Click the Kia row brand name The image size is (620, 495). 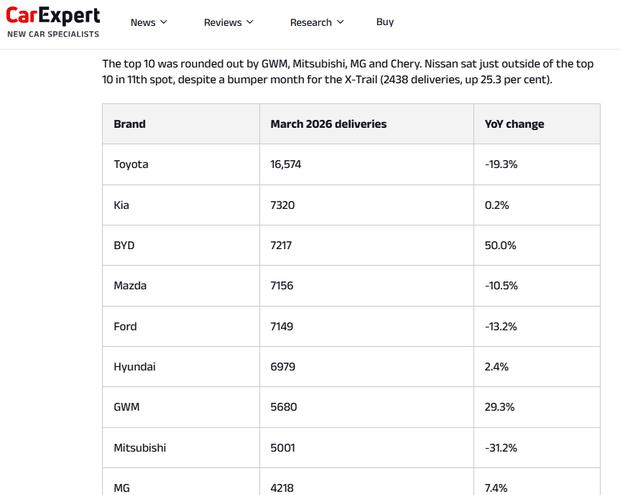click(122, 205)
